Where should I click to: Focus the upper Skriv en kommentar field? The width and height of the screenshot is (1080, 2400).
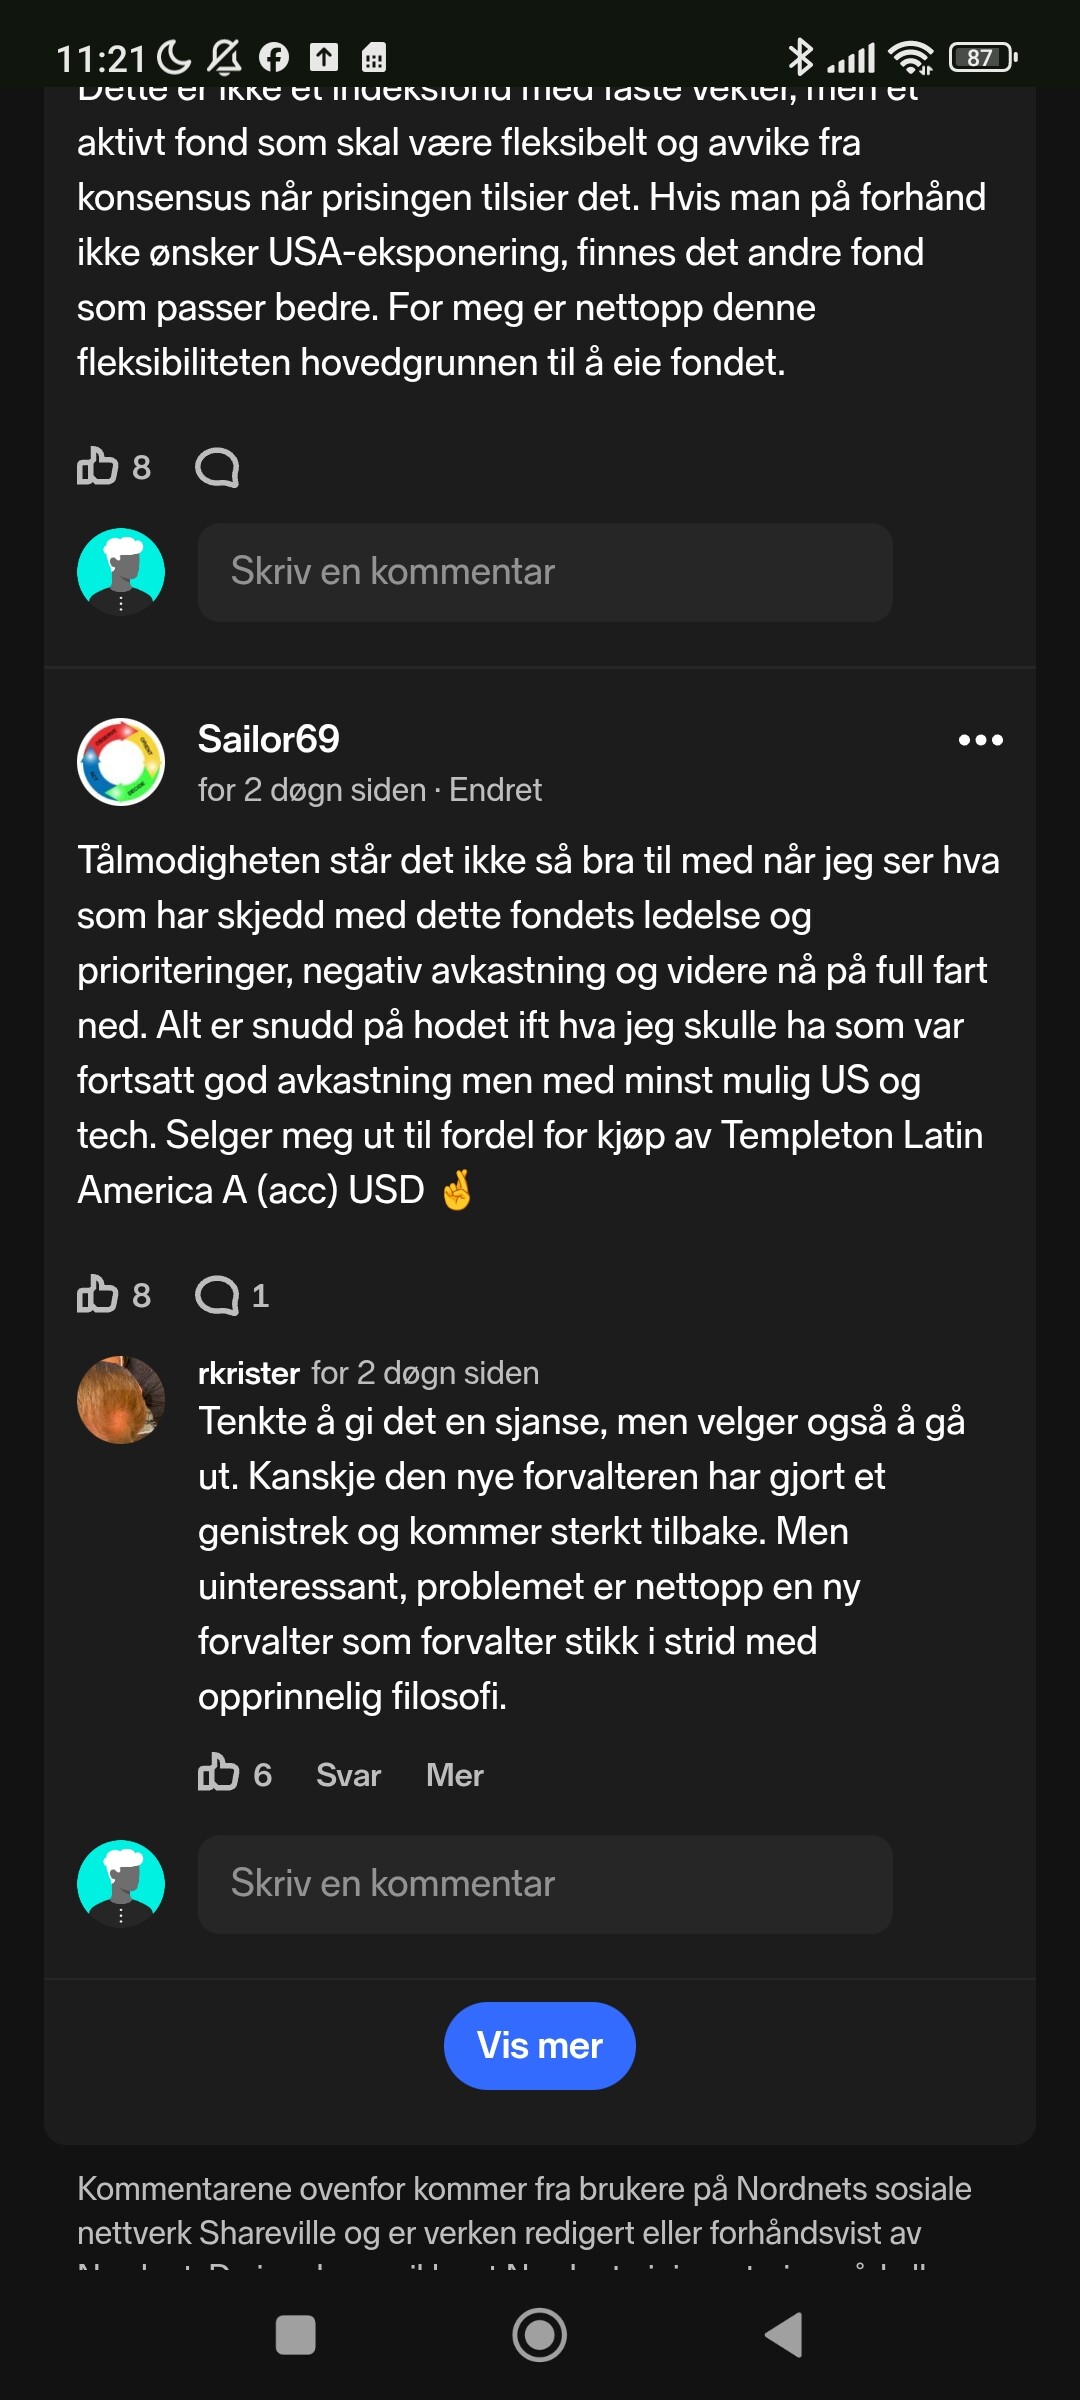coord(544,572)
